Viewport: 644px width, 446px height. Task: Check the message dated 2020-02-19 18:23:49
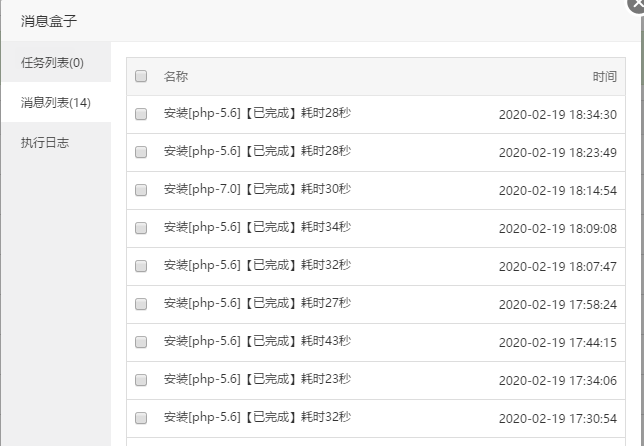point(141,152)
